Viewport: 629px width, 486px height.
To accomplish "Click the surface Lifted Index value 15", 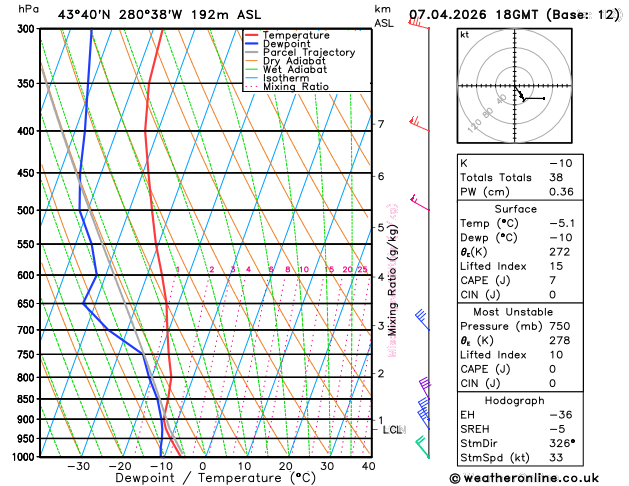I will (556, 266).
